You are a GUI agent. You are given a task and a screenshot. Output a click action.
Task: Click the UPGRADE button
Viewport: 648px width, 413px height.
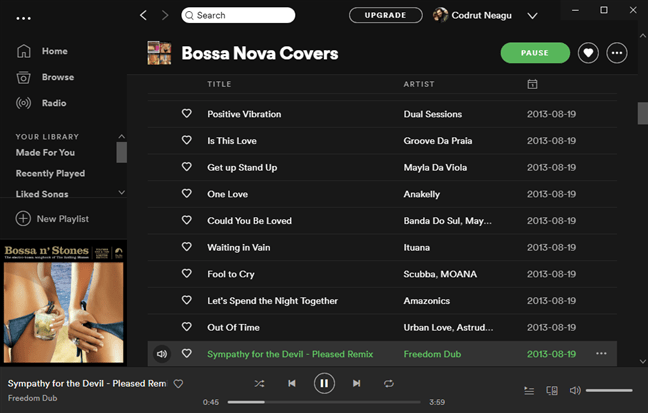click(x=386, y=15)
